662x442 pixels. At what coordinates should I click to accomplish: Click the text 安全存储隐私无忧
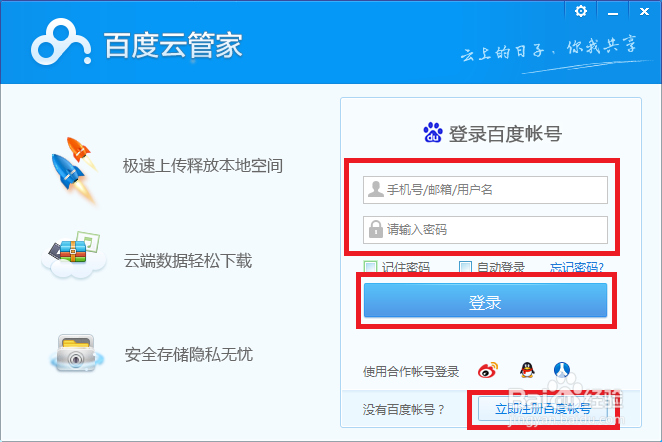click(189, 354)
